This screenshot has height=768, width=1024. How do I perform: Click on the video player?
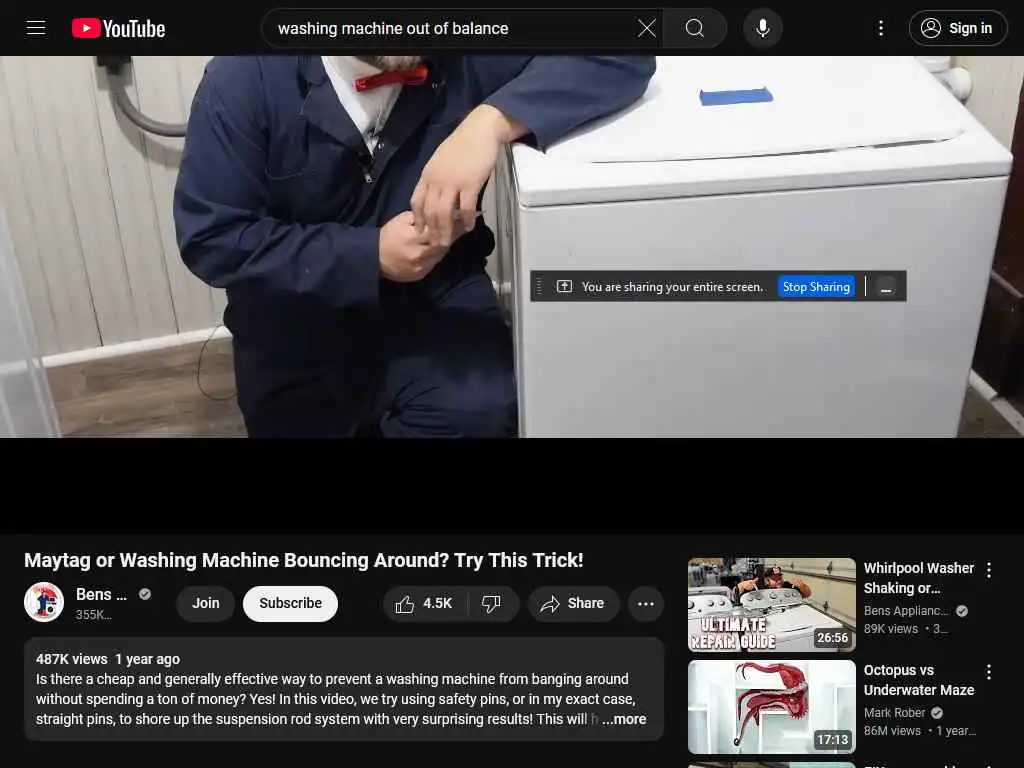click(512, 247)
